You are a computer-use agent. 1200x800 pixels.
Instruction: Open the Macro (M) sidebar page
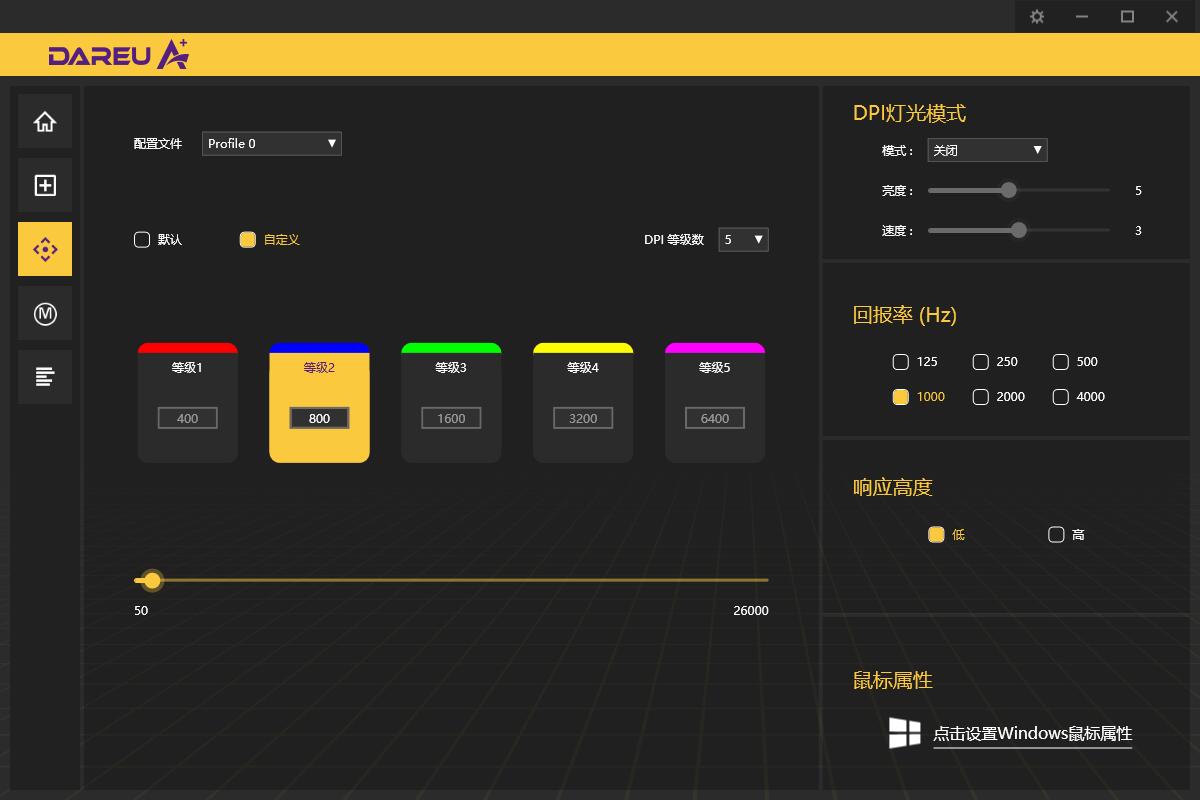[45, 313]
